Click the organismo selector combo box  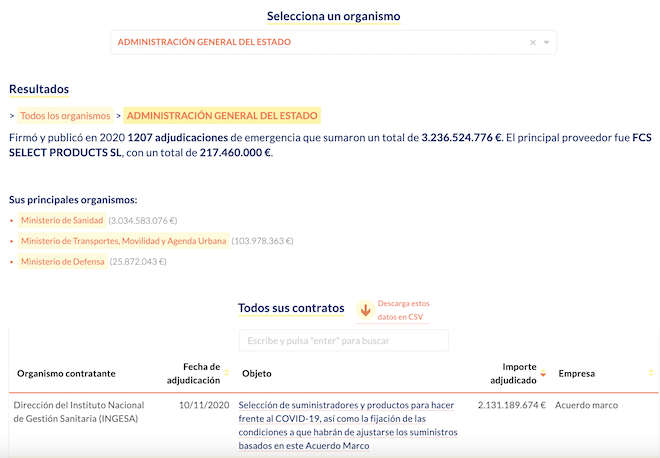(320, 42)
